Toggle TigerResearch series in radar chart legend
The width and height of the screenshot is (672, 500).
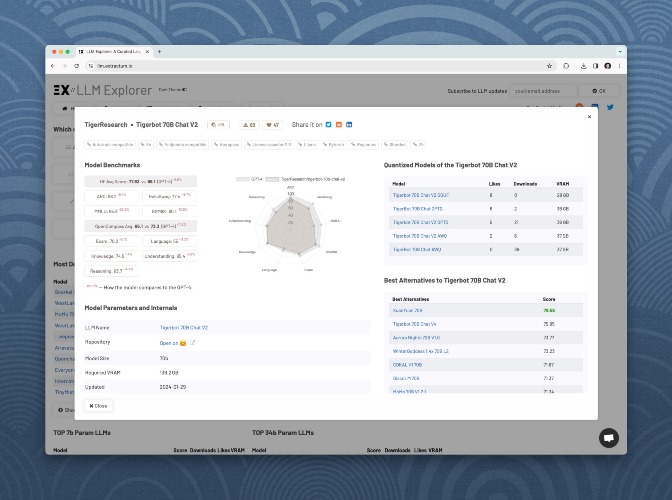tap(305, 179)
